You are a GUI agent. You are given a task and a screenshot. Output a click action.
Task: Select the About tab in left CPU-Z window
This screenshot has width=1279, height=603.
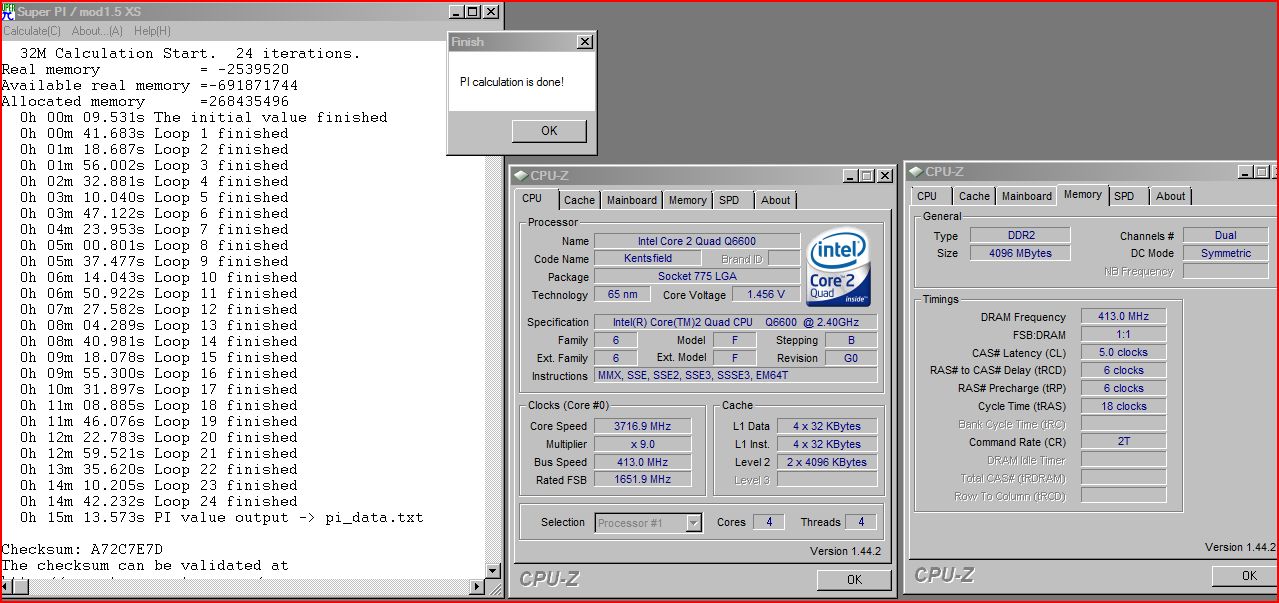(776, 200)
